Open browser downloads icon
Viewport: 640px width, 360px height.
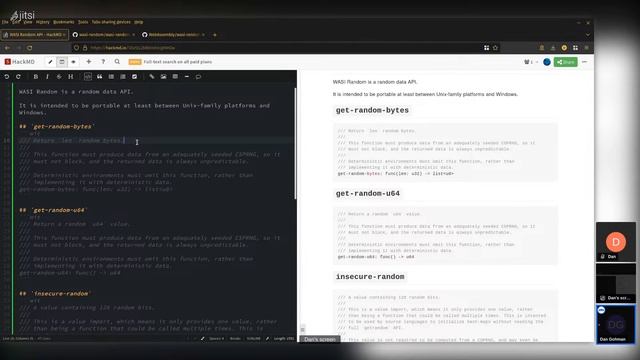553,48
